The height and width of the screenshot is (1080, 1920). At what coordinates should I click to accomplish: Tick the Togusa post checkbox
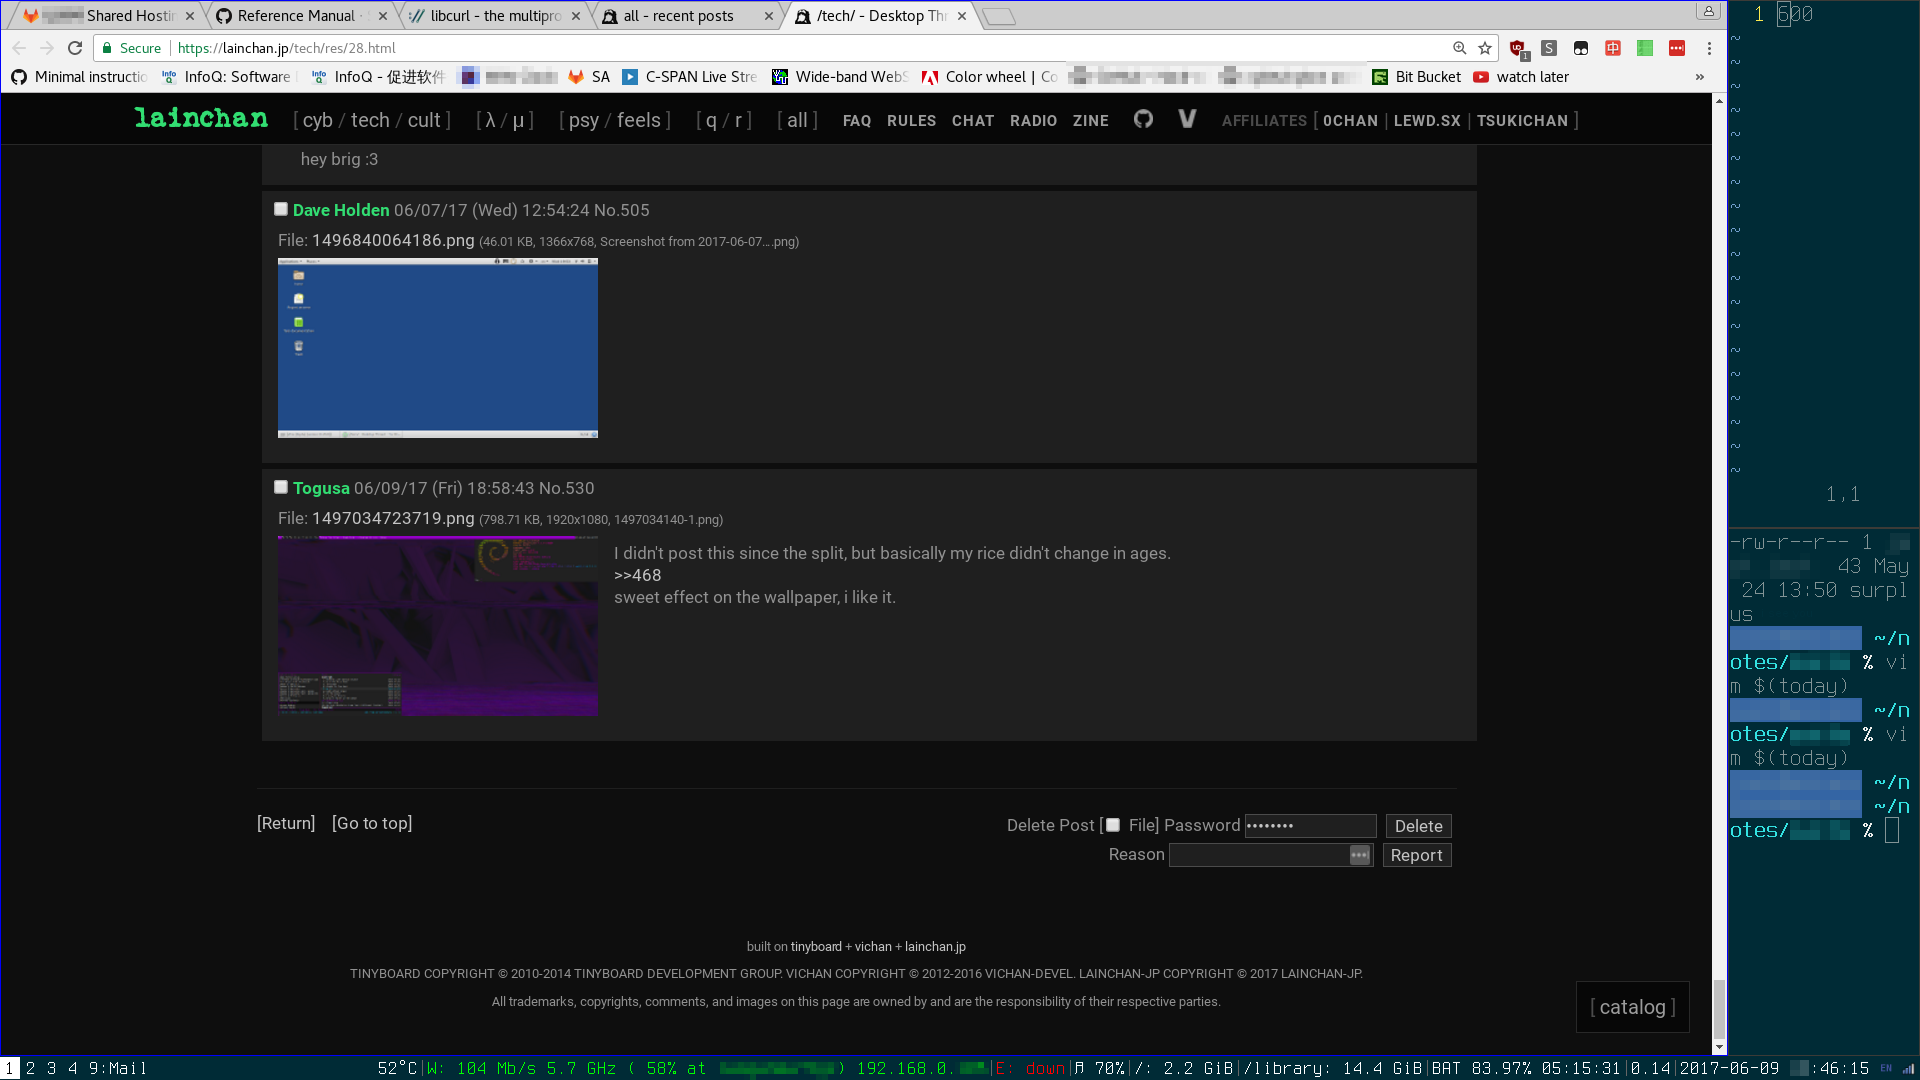coord(281,487)
